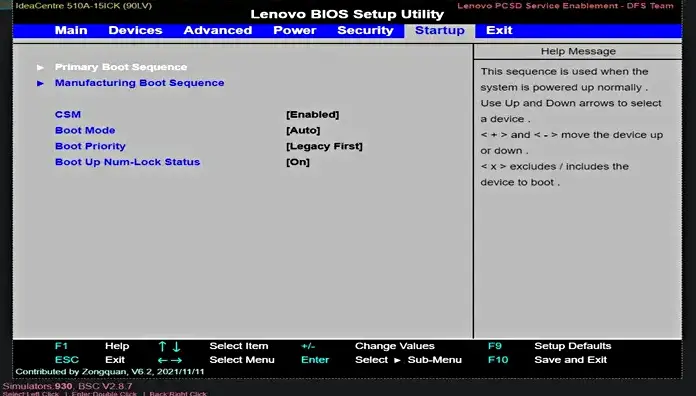The width and height of the screenshot is (696, 396).
Task: Go to the Advanced tab
Action: coord(218,30)
